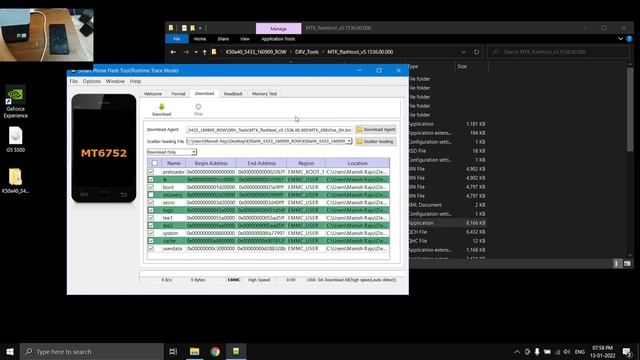The width and height of the screenshot is (640, 360).
Task: Switch Explorer to large icons view
Action: 627,264
